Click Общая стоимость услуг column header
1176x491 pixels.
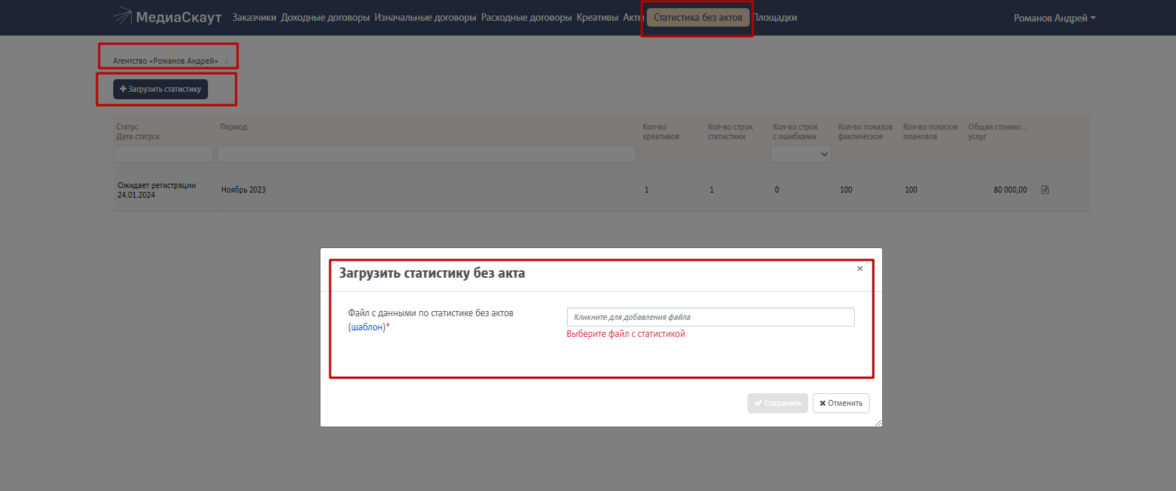tap(998, 132)
